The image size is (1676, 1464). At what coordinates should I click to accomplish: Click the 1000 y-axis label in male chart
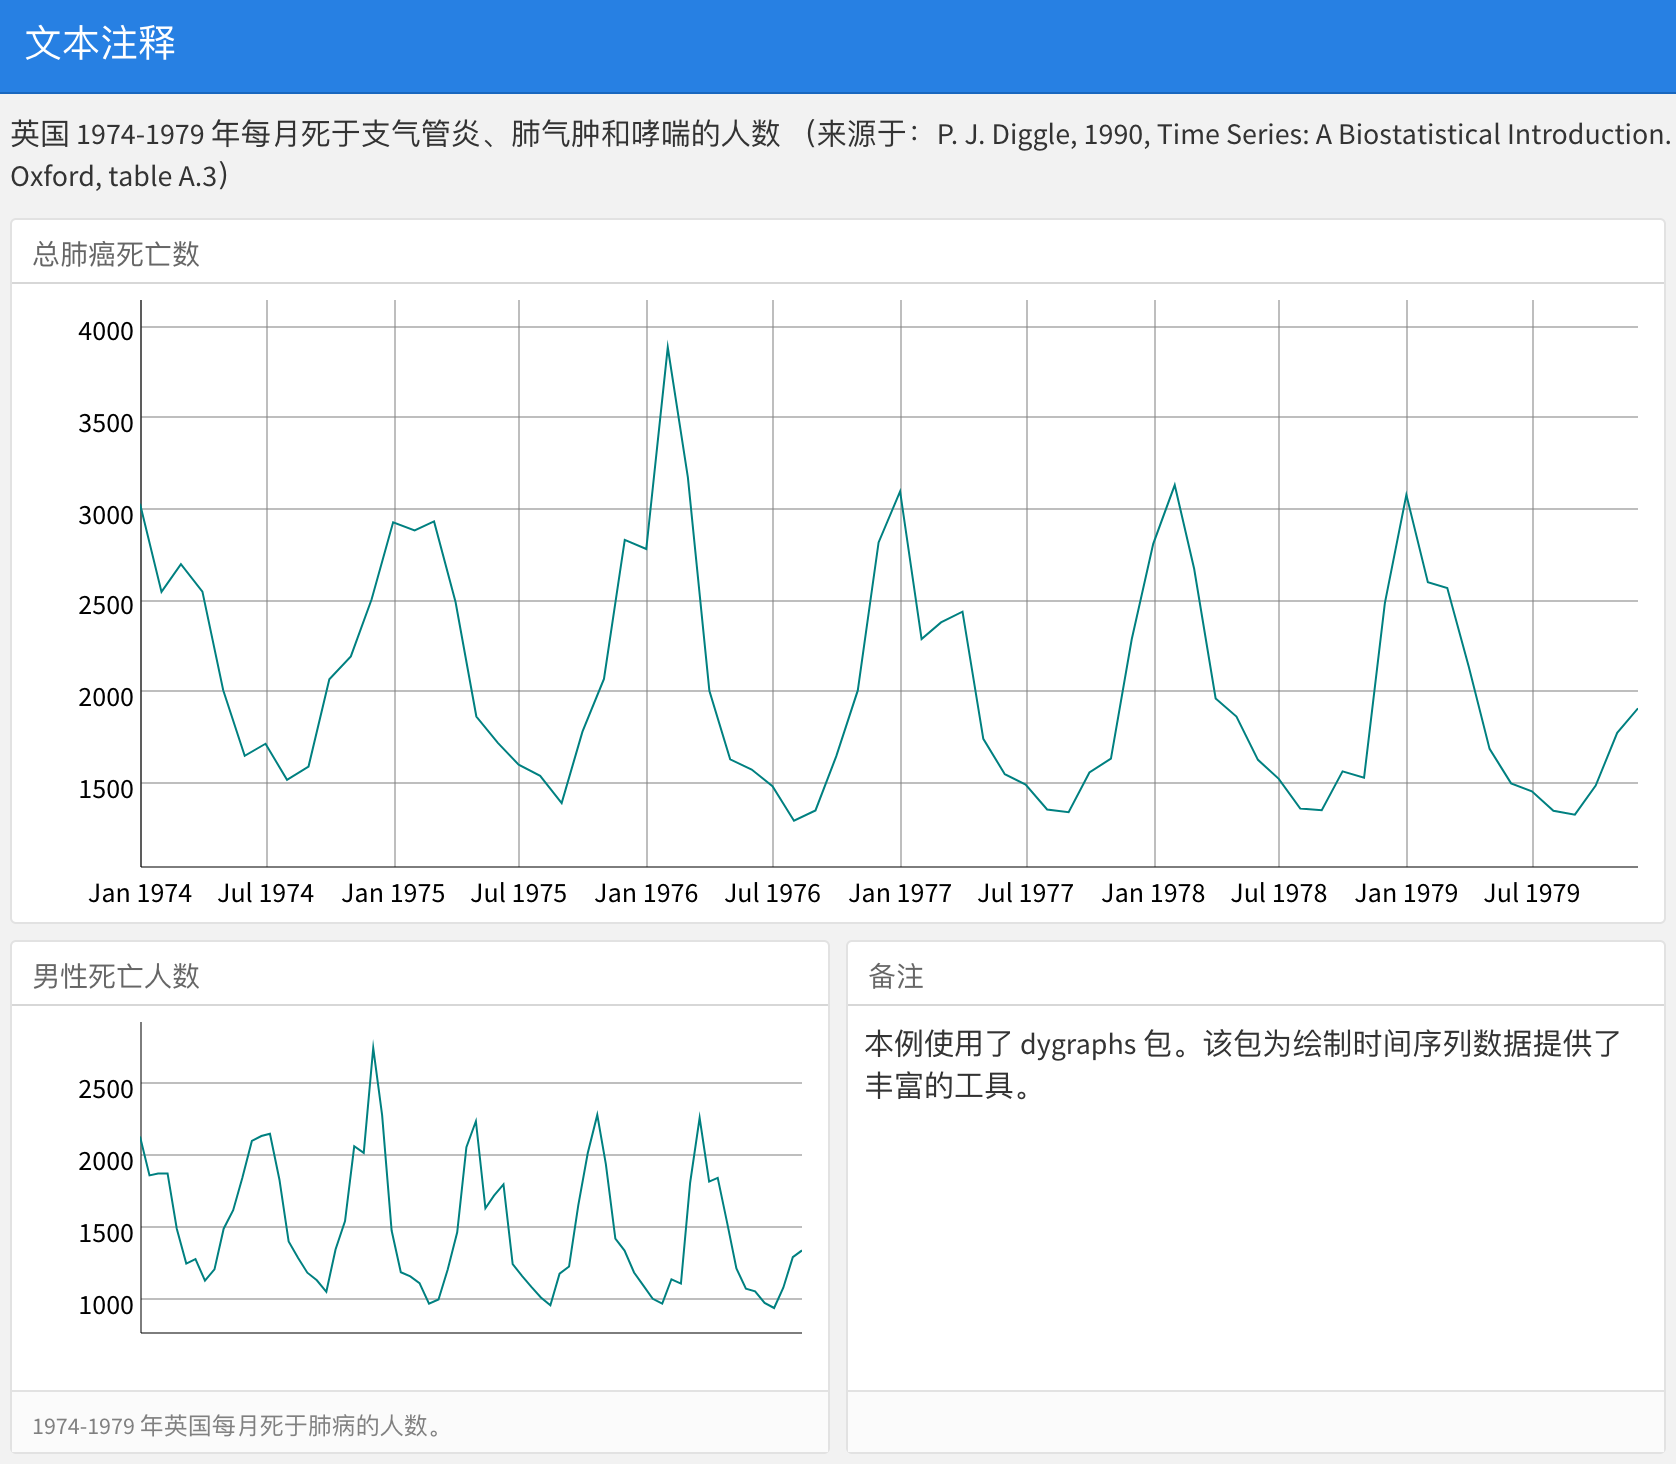[106, 1305]
